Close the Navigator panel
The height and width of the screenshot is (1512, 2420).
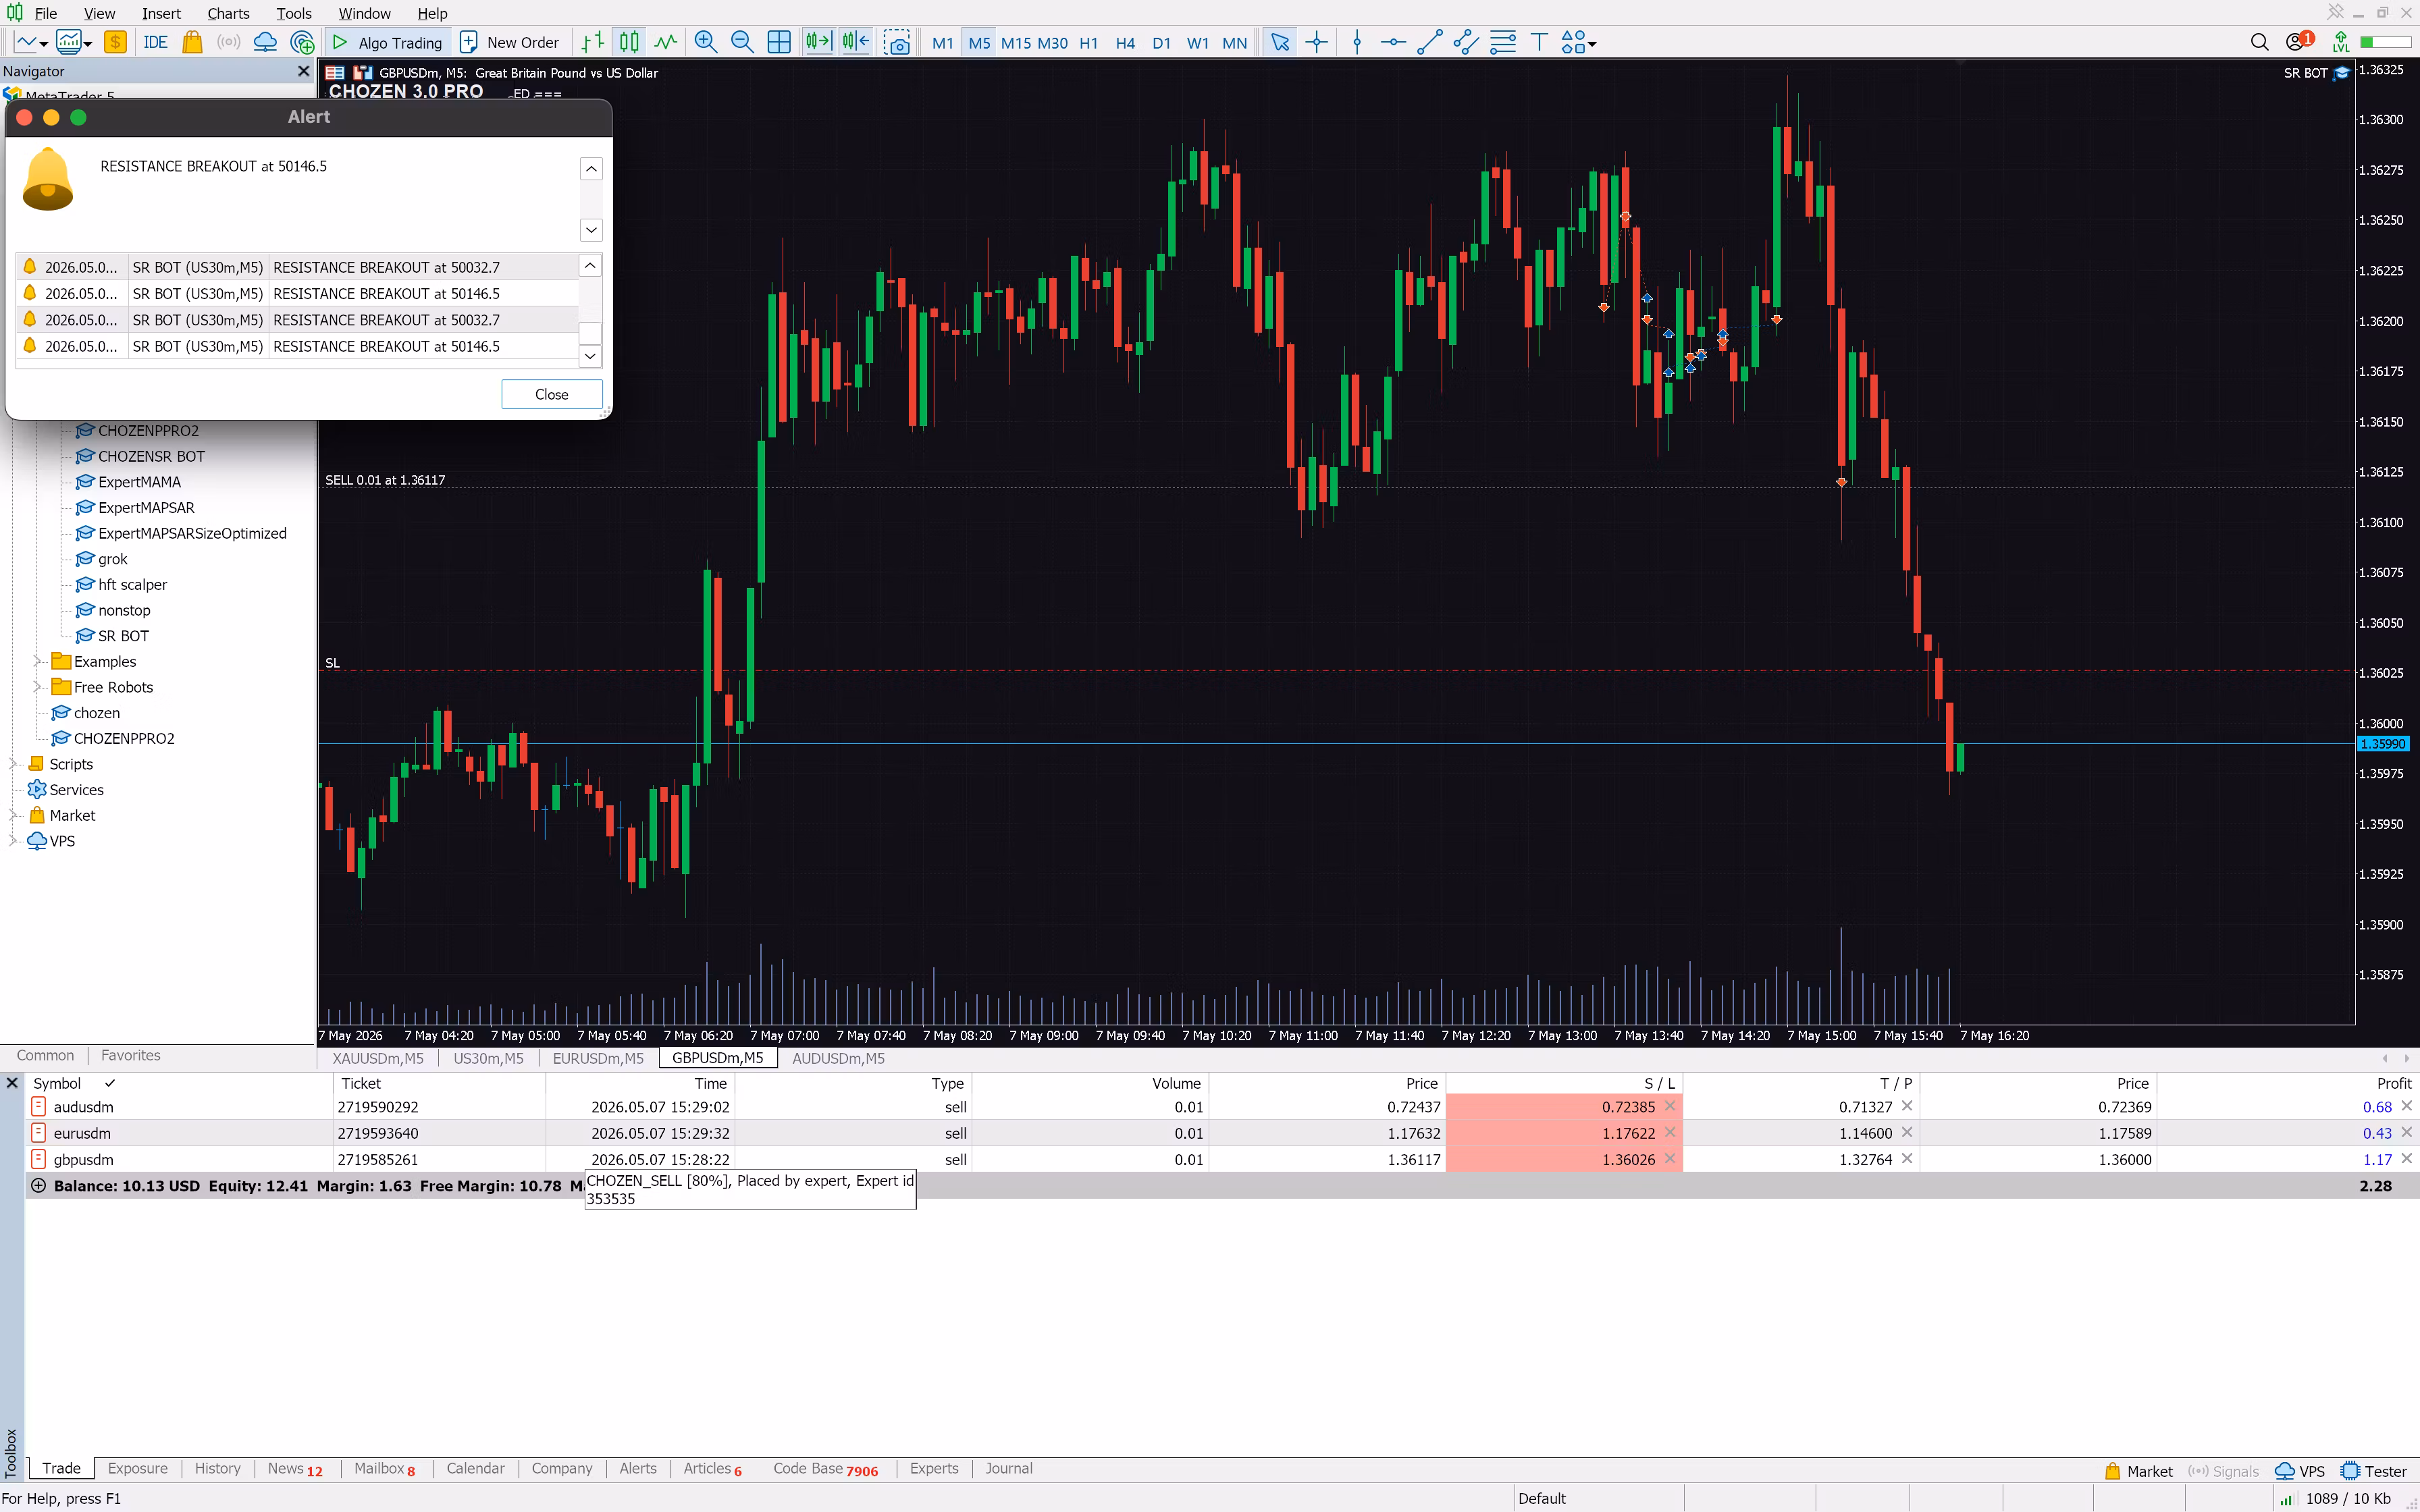tap(304, 71)
